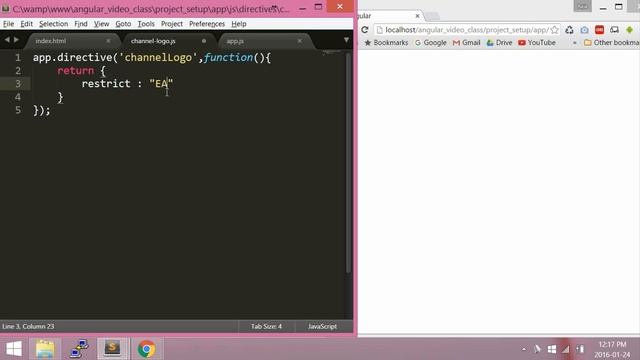640x360 pixels.
Task: Bookmark this page with star icon
Action: coord(554,30)
